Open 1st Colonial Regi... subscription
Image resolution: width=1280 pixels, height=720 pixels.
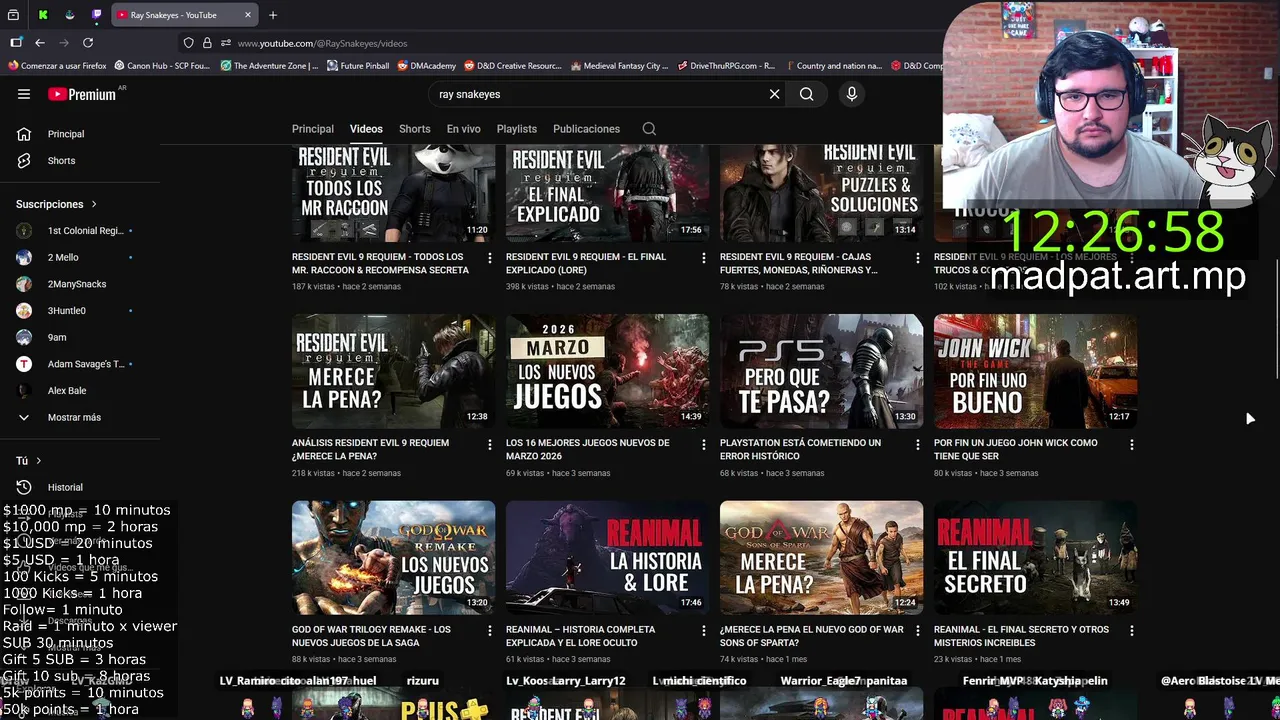(80, 231)
